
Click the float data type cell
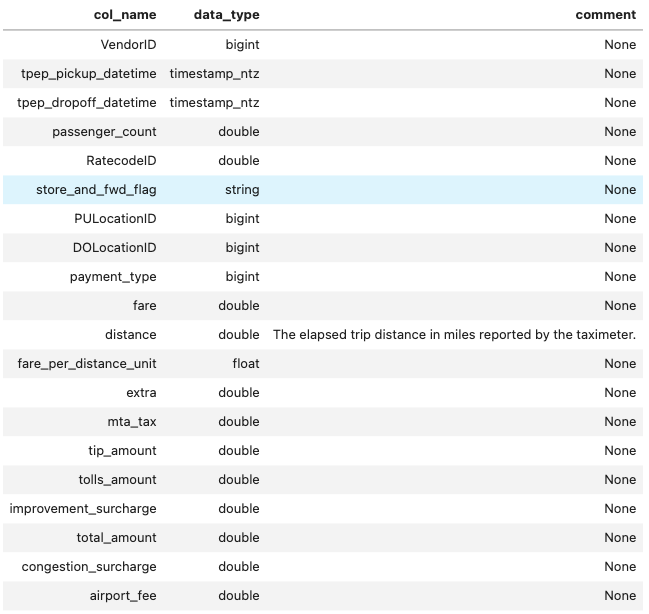click(x=246, y=364)
